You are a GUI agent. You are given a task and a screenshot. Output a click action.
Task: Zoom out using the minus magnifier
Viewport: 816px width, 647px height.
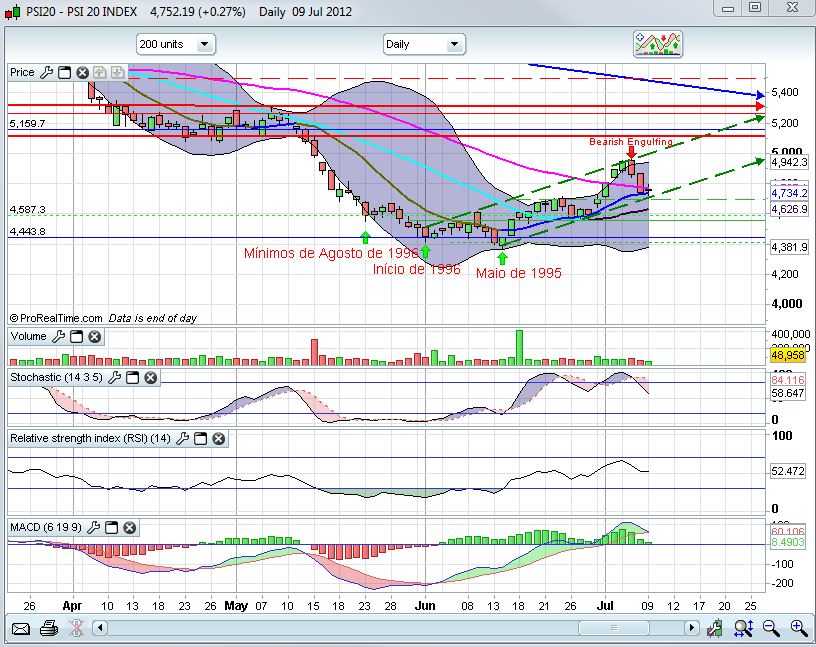[771, 628]
